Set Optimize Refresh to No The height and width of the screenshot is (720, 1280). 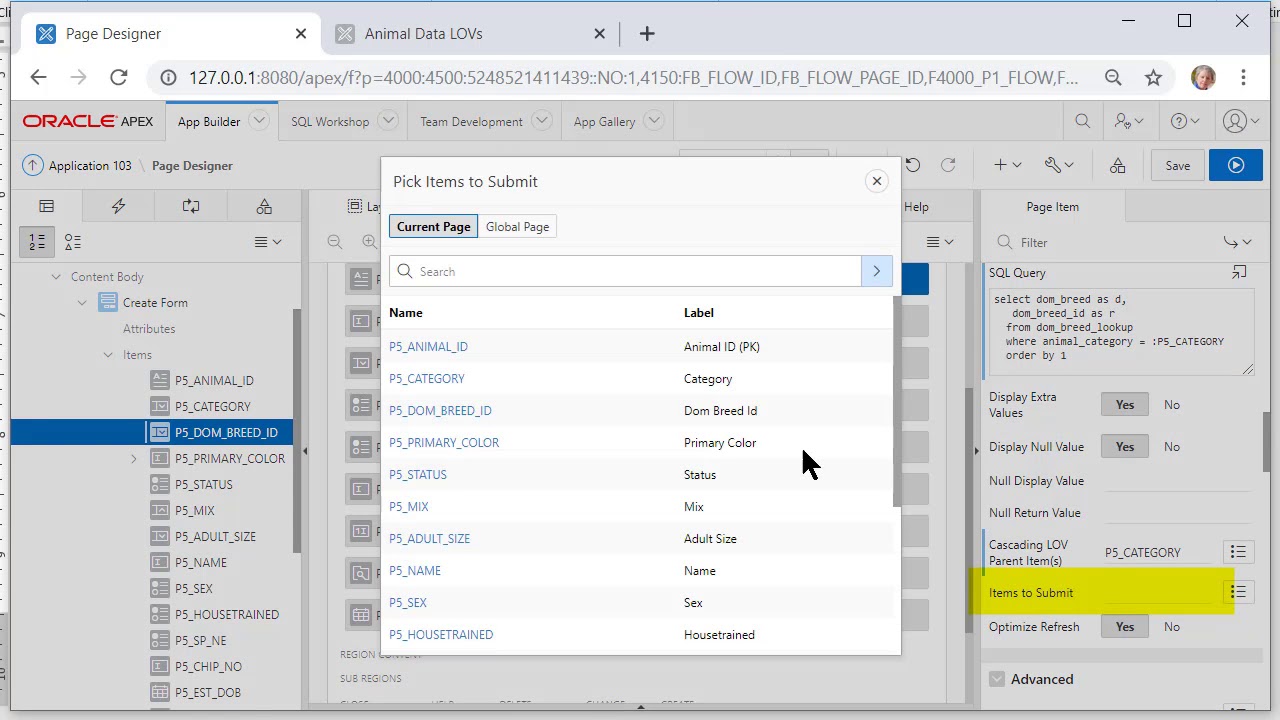1172,627
